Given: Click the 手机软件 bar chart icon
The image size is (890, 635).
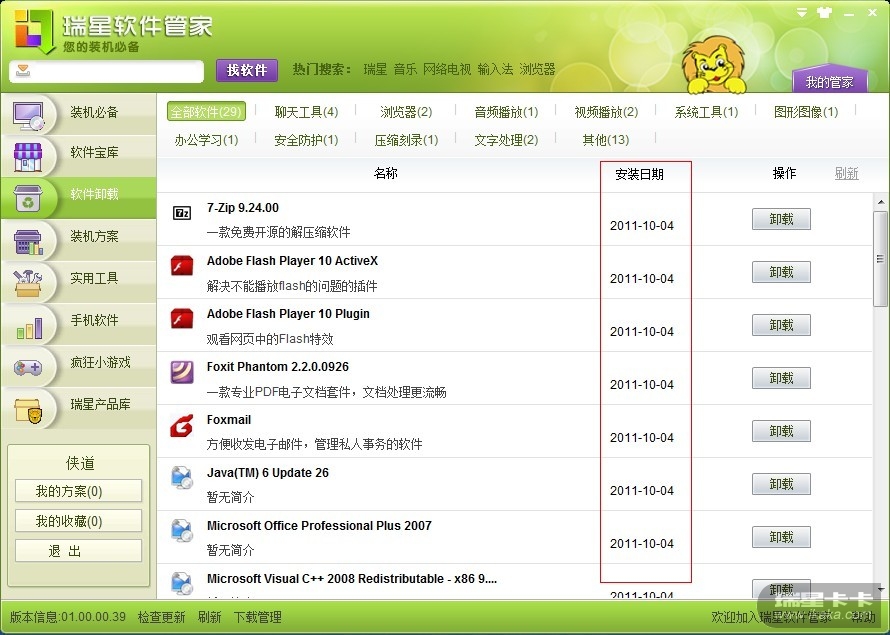Looking at the screenshot, I should (x=29, y=327).
